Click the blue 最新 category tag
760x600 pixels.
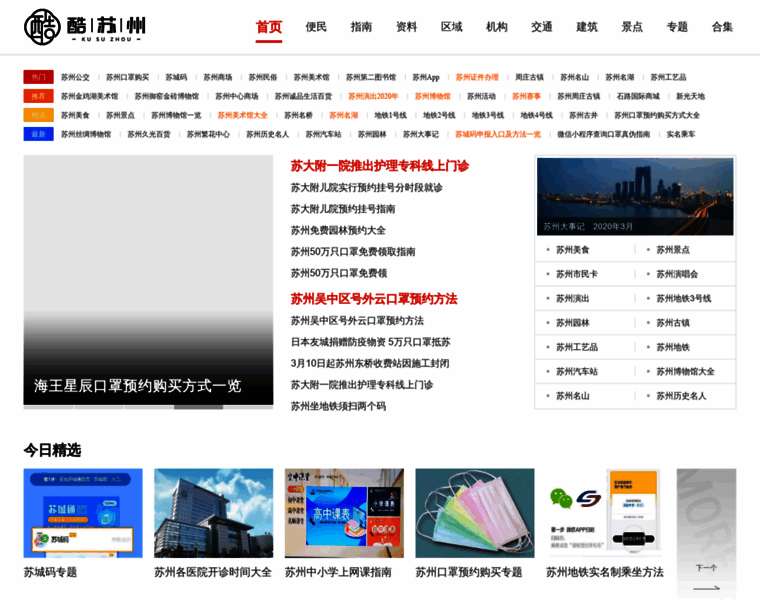point(38,134)
